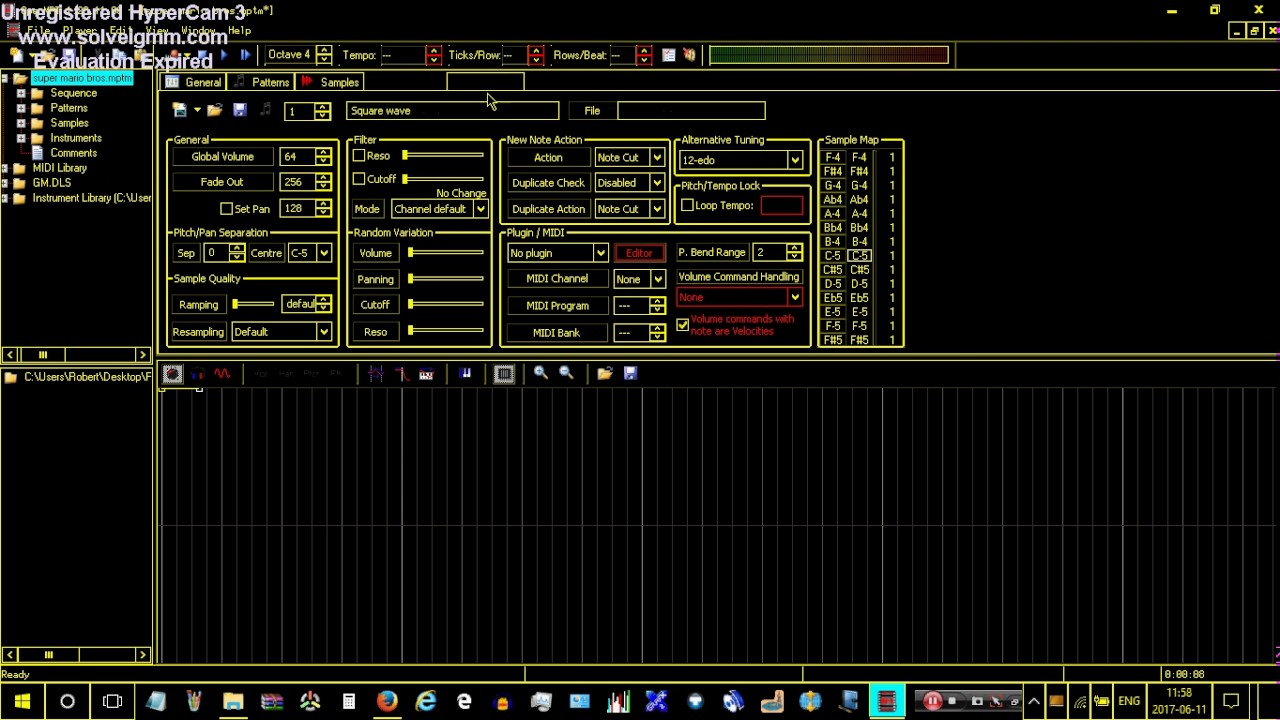This screenshot has width=1280, height=720.
Task: Zoom in on the envelope
Action: pos(541,374)
